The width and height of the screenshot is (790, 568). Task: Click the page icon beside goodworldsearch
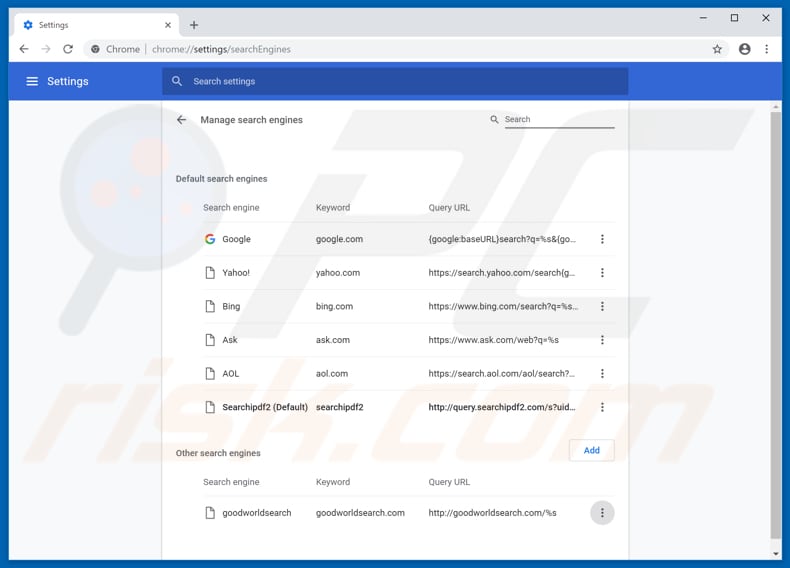210,513
